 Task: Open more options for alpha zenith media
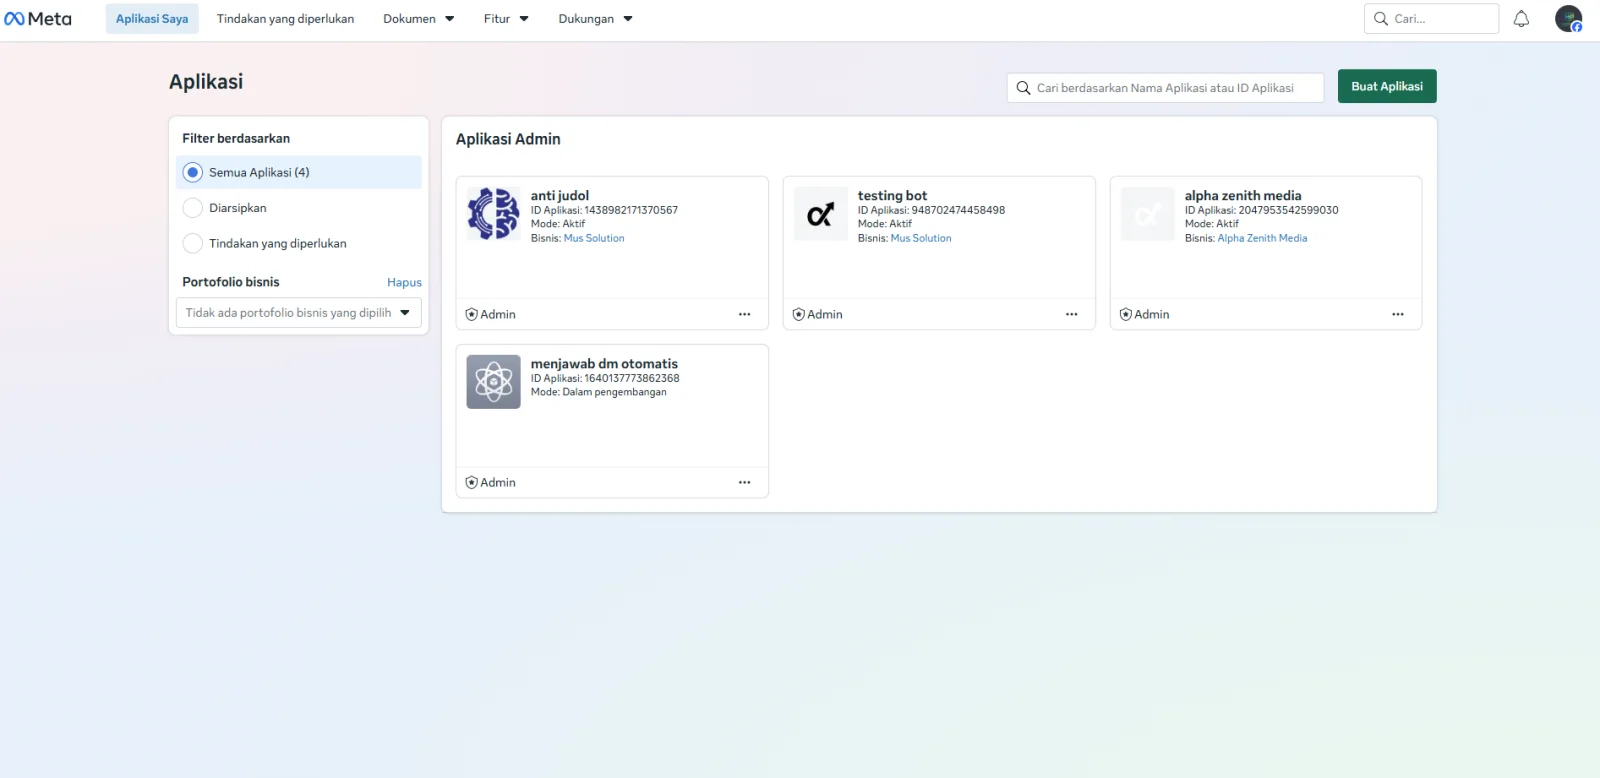coord(1398,314)
